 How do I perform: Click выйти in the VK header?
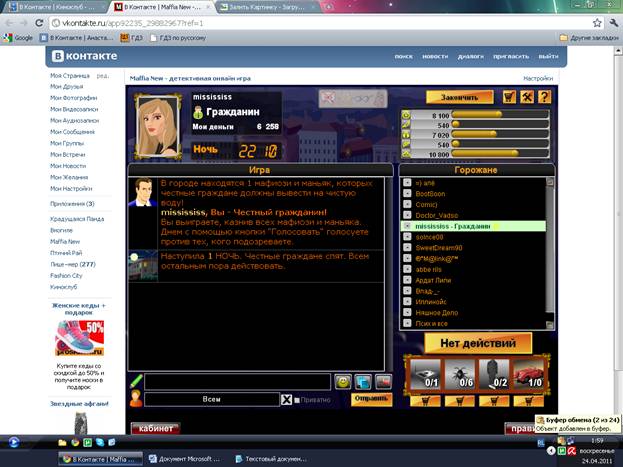pos(548,56)
